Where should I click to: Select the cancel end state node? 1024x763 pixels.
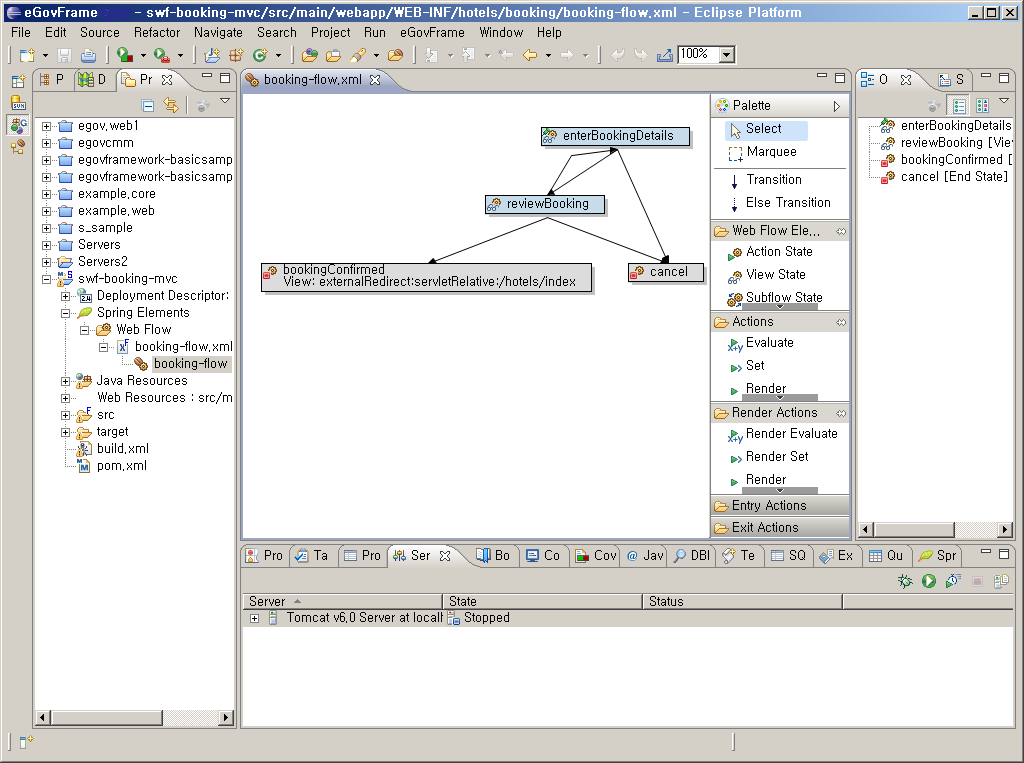[664, 271]
